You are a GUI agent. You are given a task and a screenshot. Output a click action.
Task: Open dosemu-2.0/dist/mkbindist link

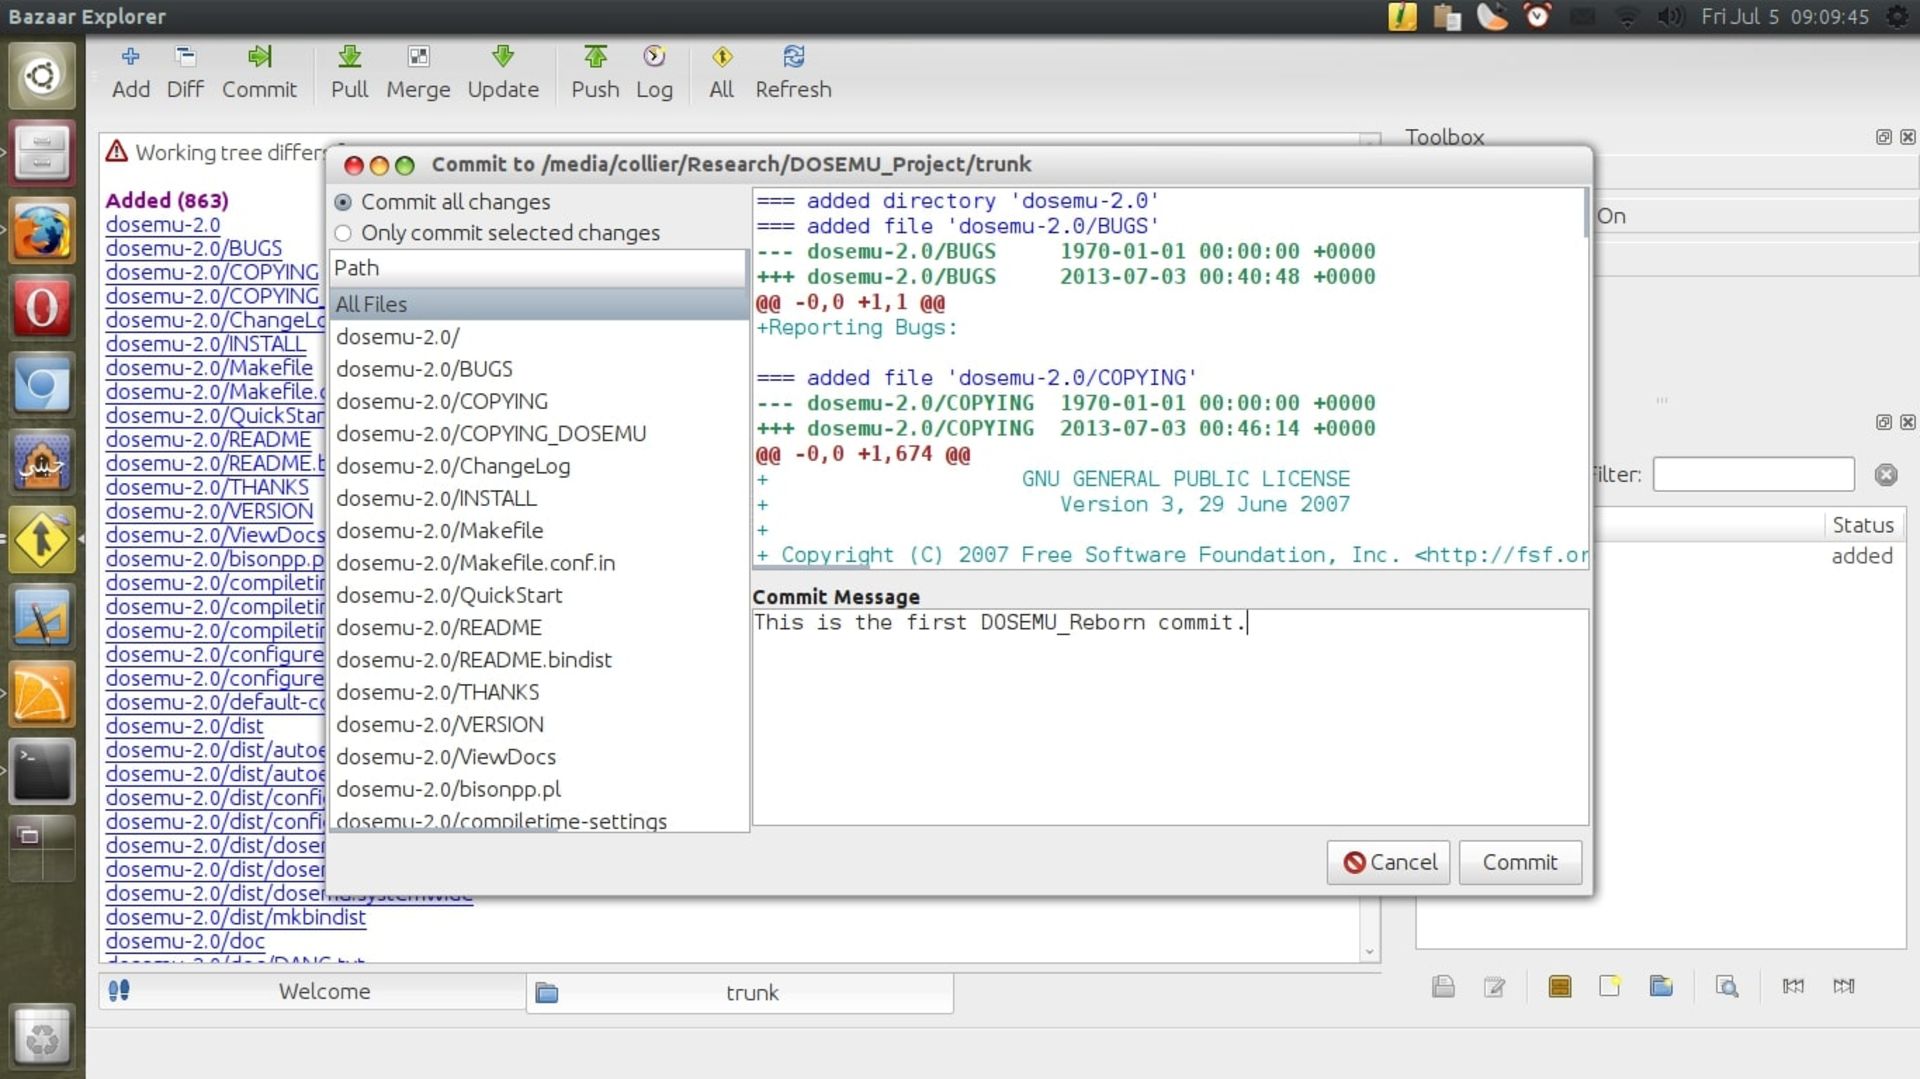click(236, 918)
